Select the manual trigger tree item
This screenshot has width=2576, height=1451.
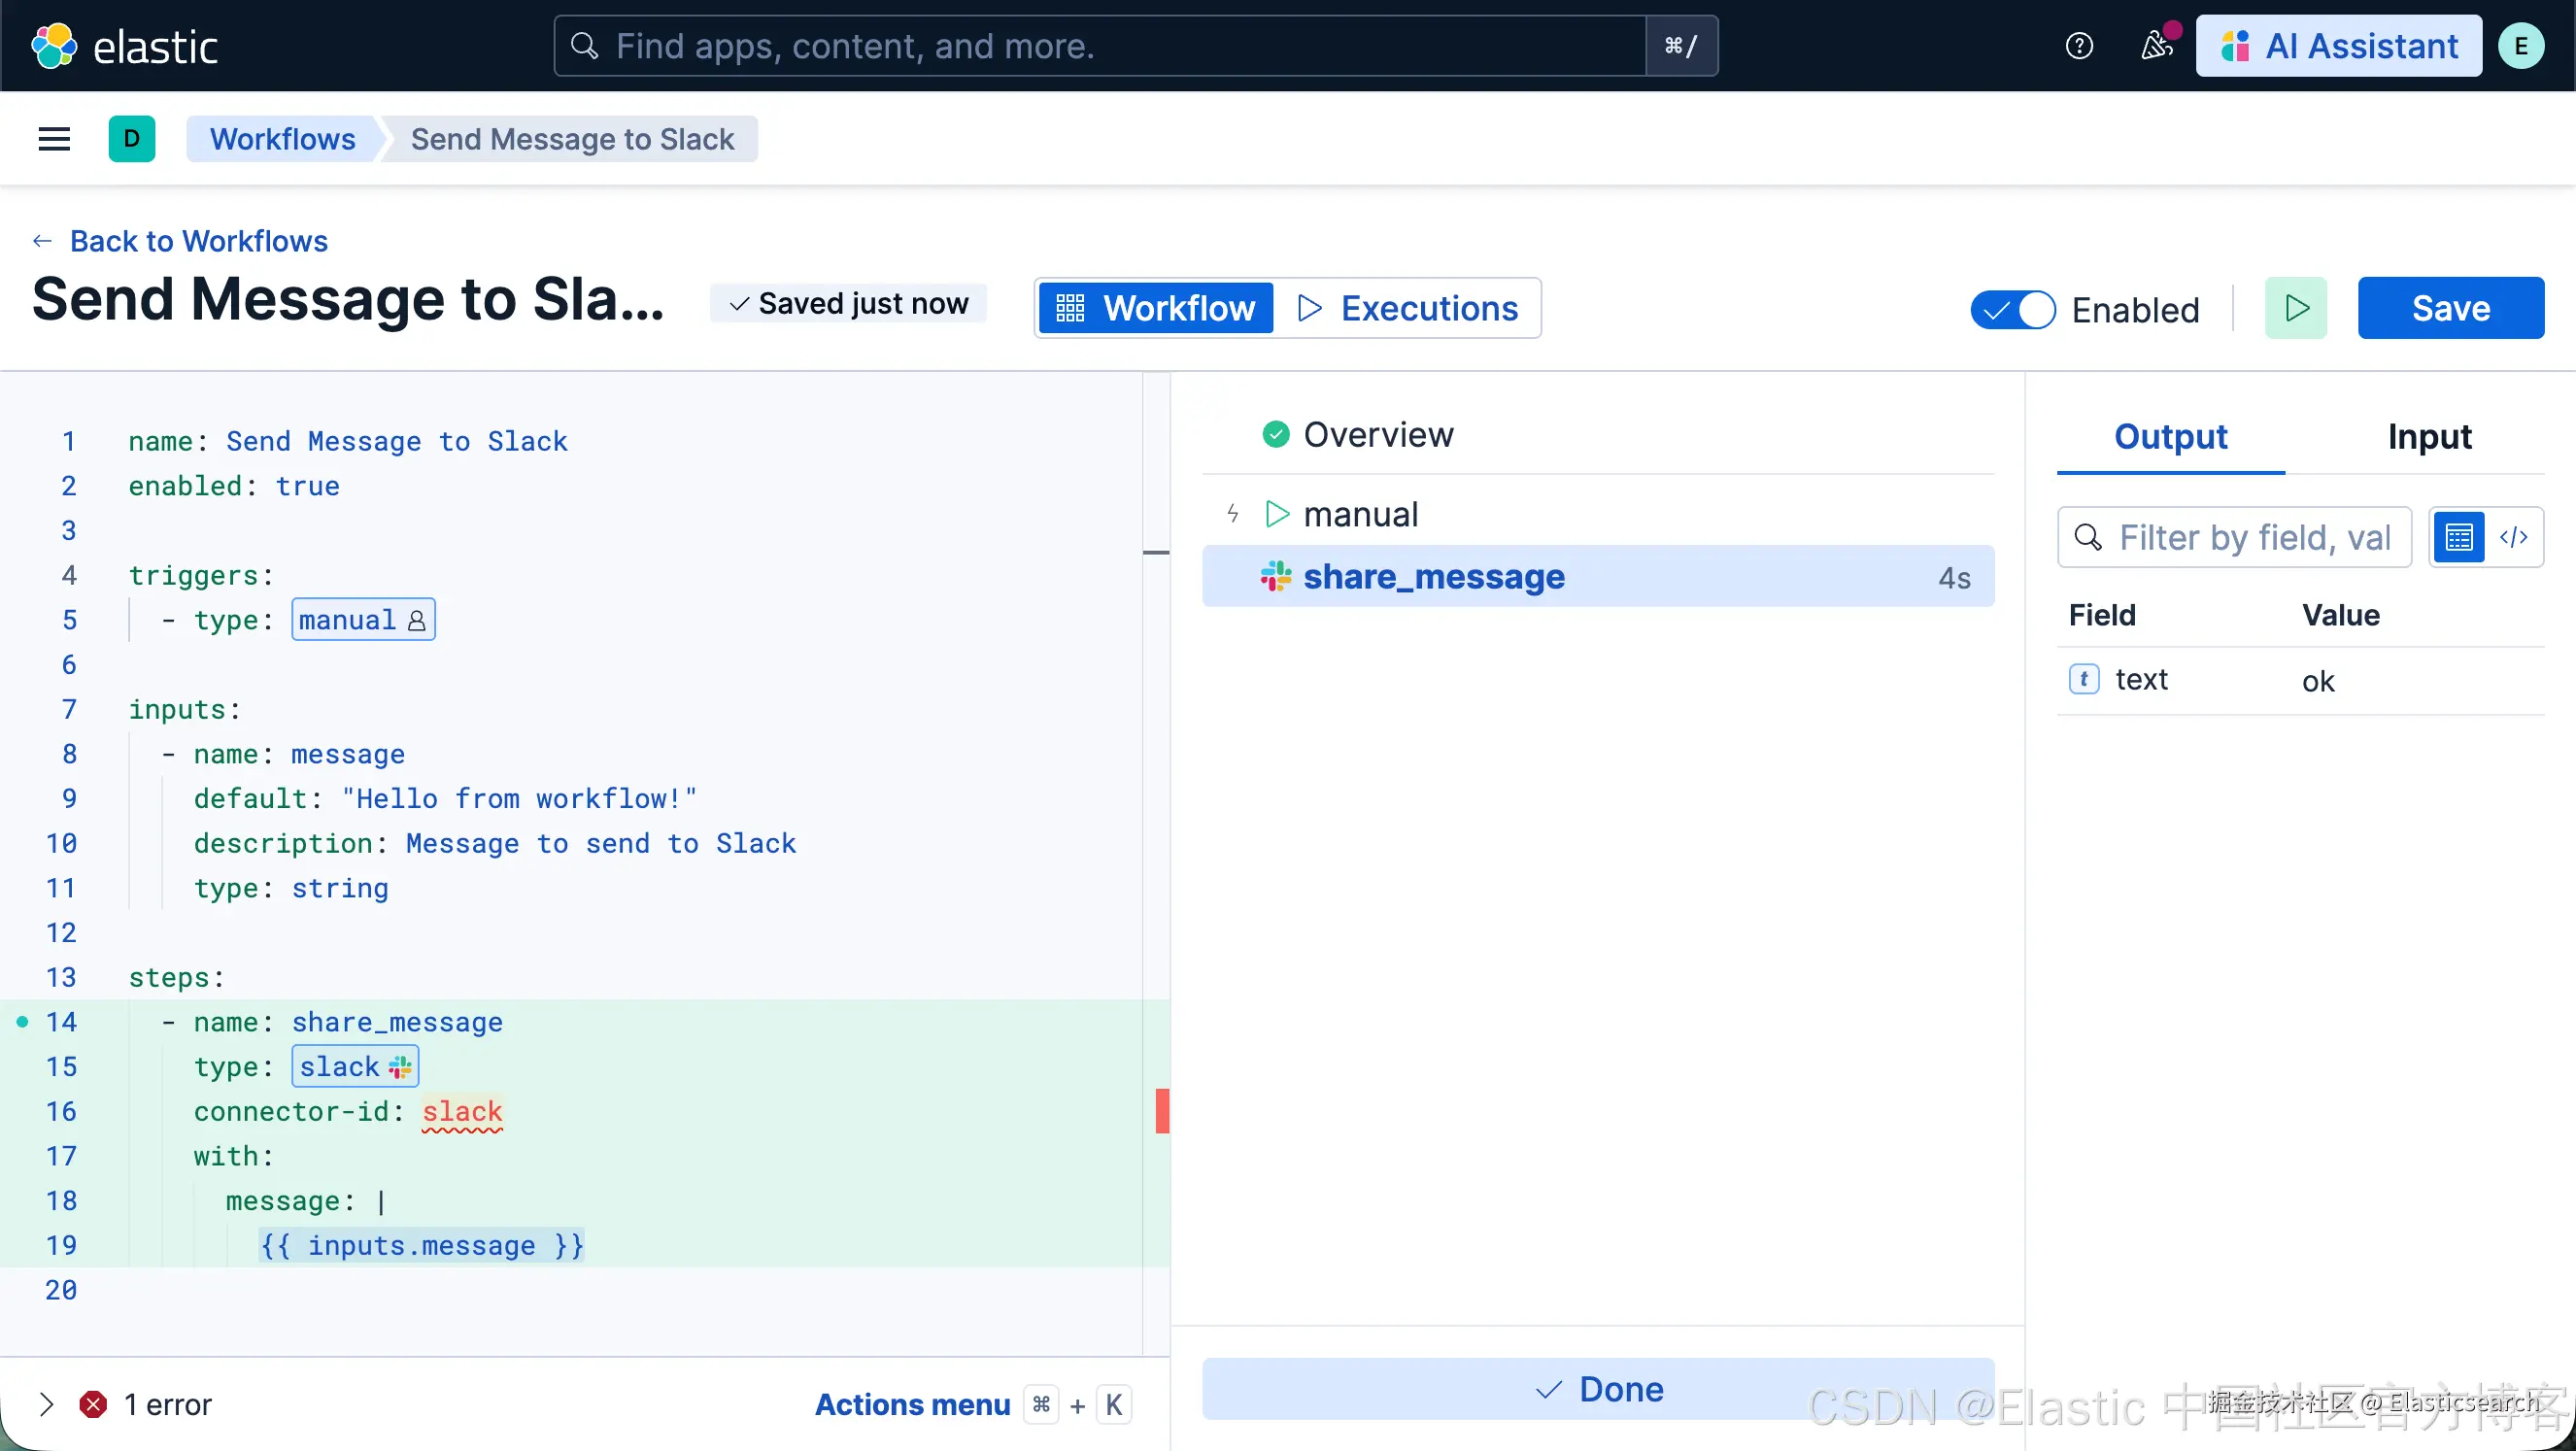pos(1360,514)
